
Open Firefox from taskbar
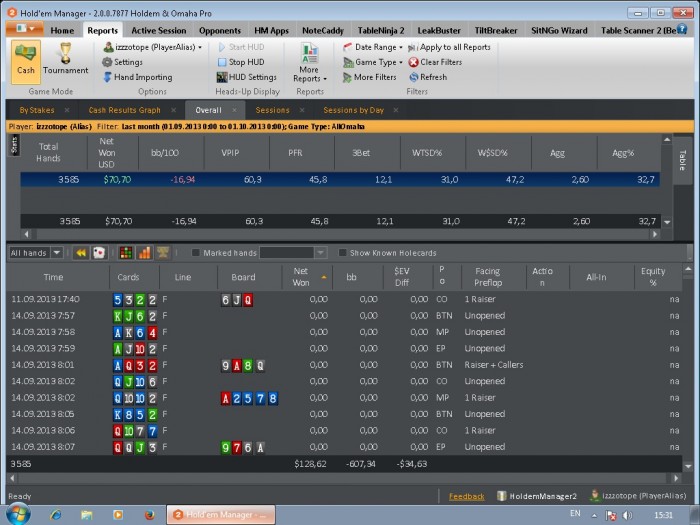point(149,515)
